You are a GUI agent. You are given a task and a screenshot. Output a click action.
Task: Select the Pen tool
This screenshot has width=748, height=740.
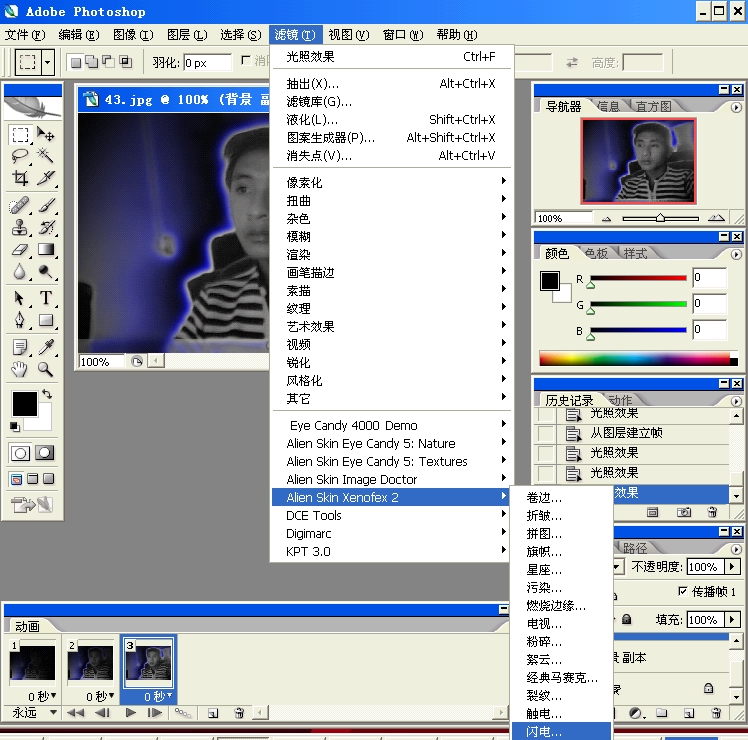tap(20, 320)
